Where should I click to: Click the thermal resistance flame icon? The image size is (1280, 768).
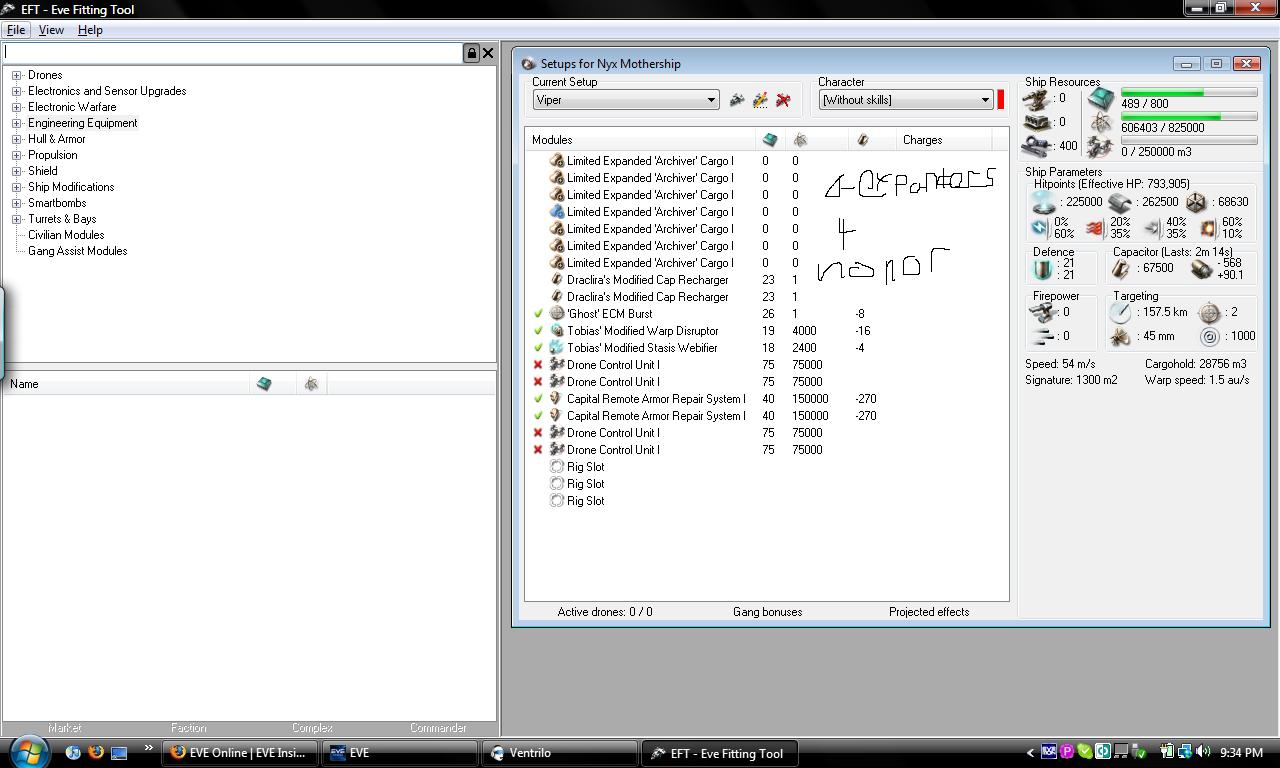click(x=1095, y=228)
